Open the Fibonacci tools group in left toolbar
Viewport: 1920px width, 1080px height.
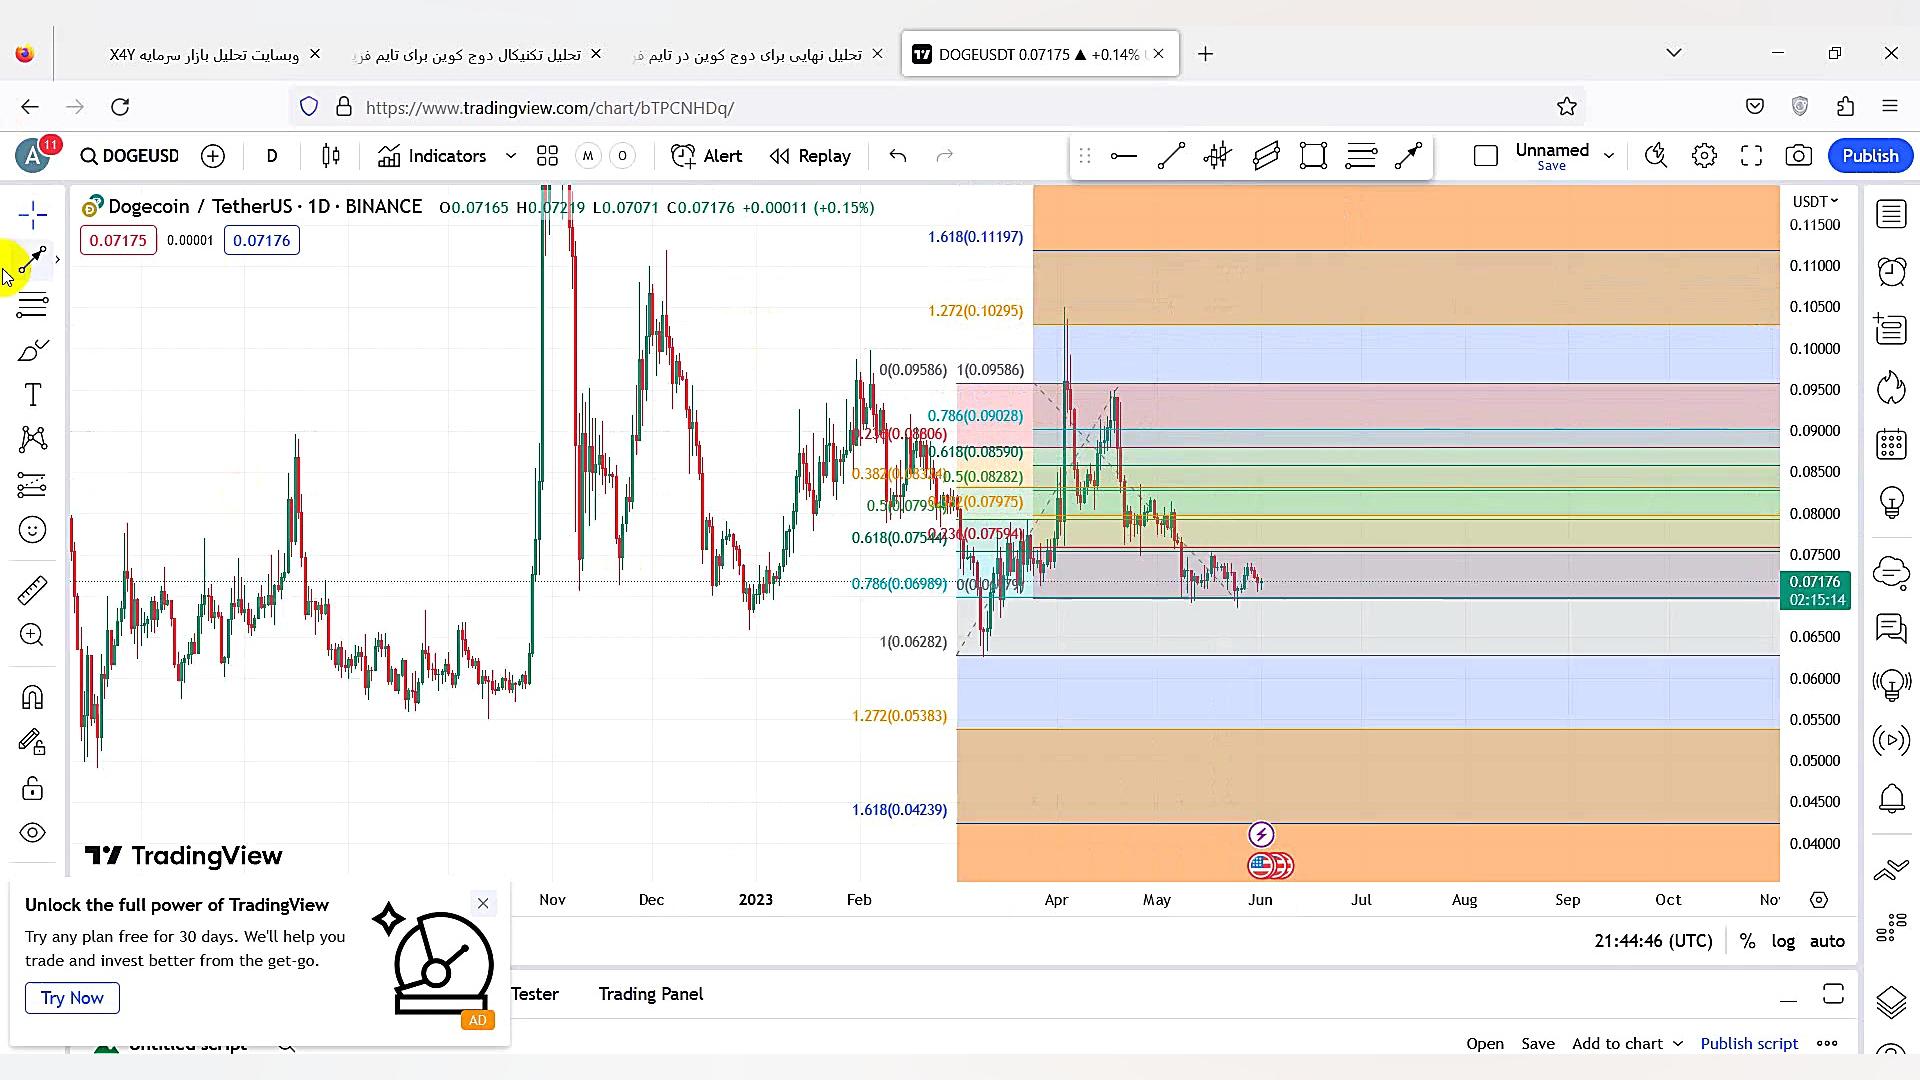pyautogui.click(x=32, y=305)
